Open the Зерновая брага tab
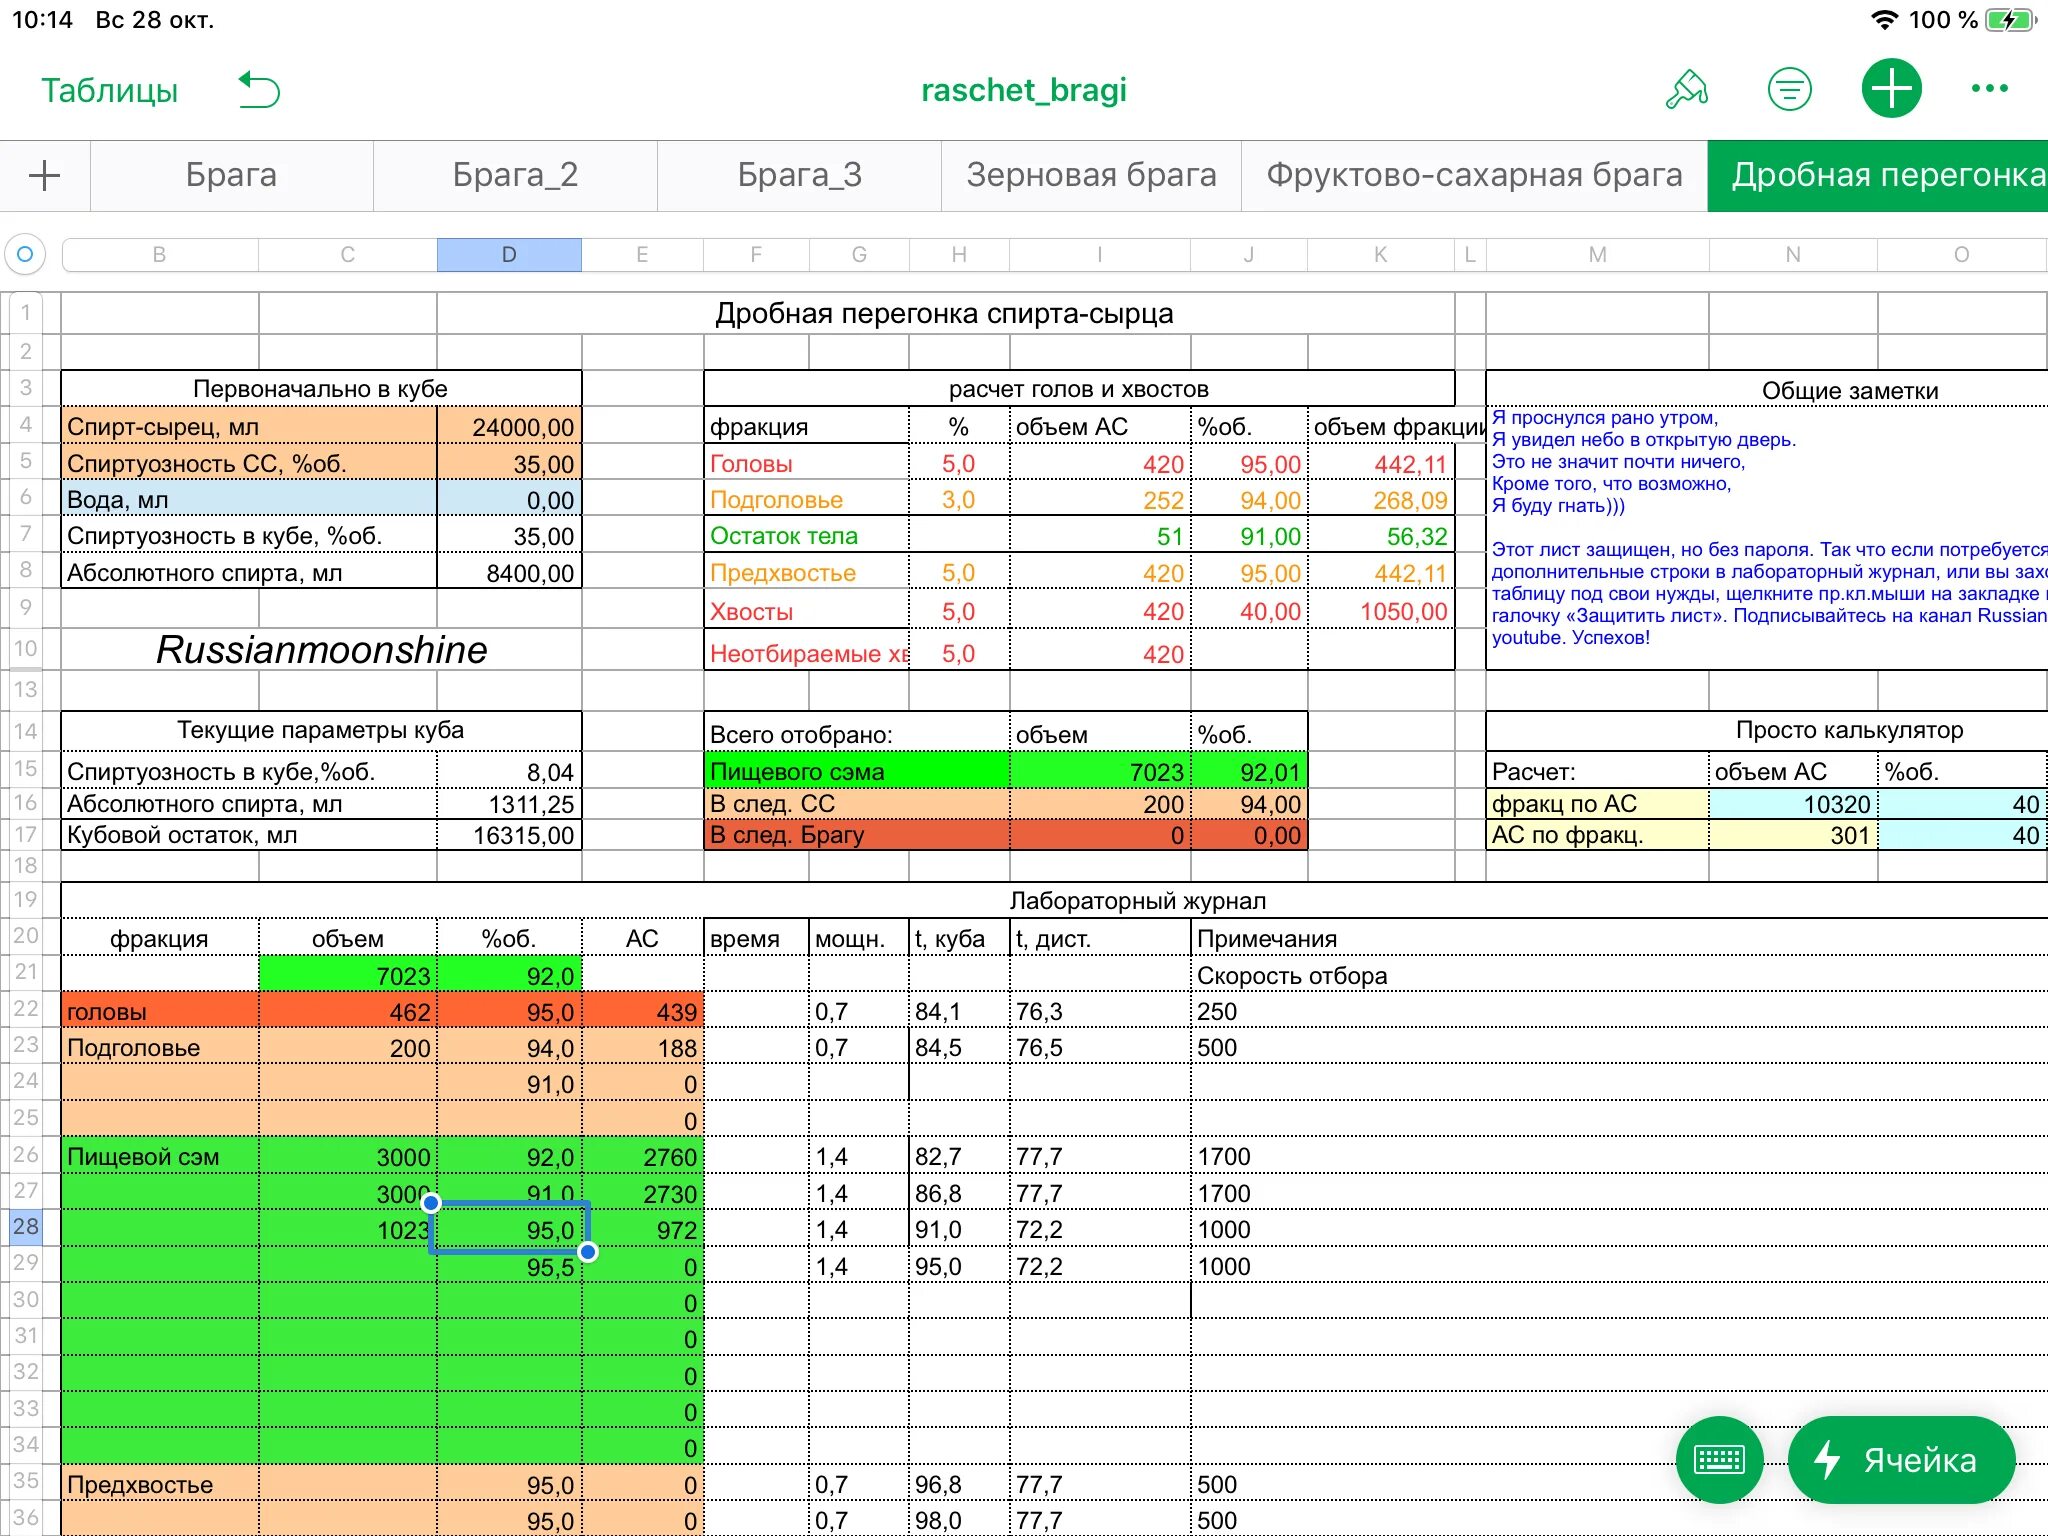The height and width of the screenshot is (1536, 2048). click(1091, 175)
